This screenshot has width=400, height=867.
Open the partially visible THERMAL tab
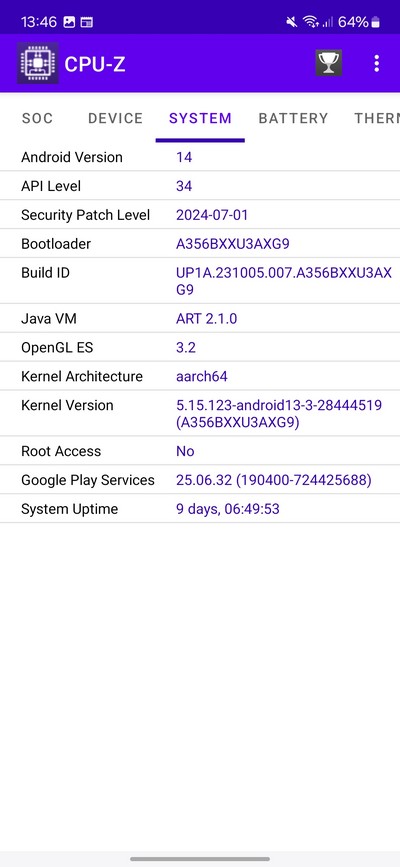coord(377,118)
